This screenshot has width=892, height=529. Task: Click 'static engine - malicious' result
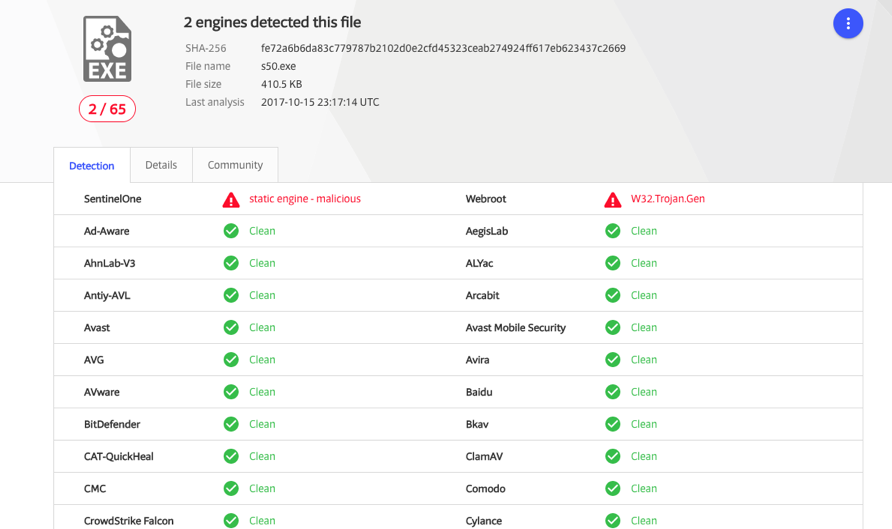pos(305,199)
